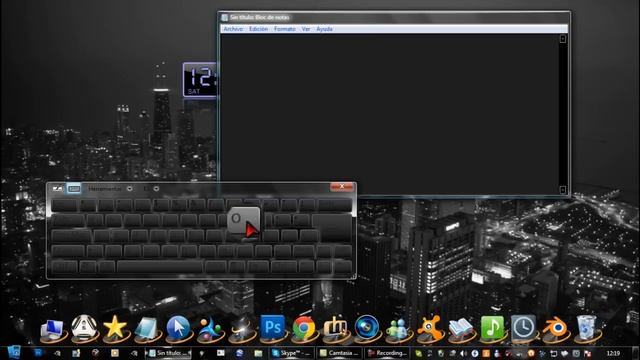Switch to the Recording taskbar button
Image resolution: width=640 pixels, height=360 pixels.
pos(387,353)
